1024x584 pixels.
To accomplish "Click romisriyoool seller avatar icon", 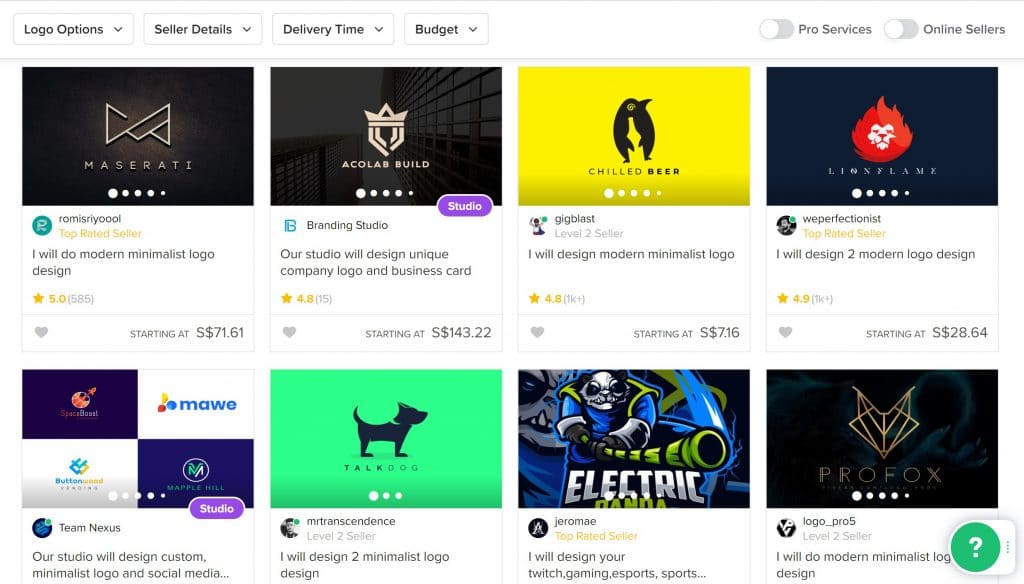I will [42, 225].
